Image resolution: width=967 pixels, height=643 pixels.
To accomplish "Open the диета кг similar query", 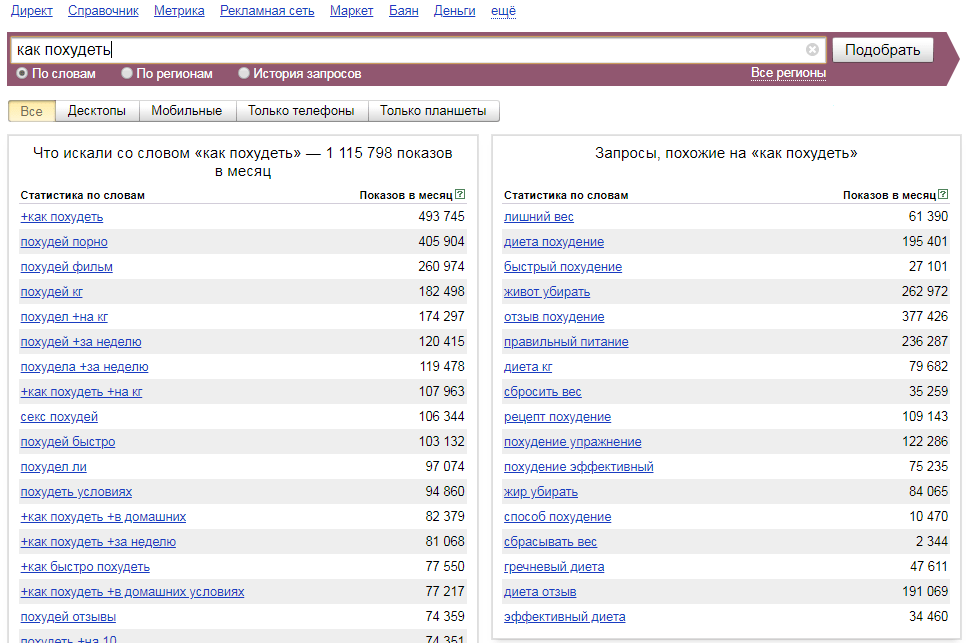I will [528, 367].
